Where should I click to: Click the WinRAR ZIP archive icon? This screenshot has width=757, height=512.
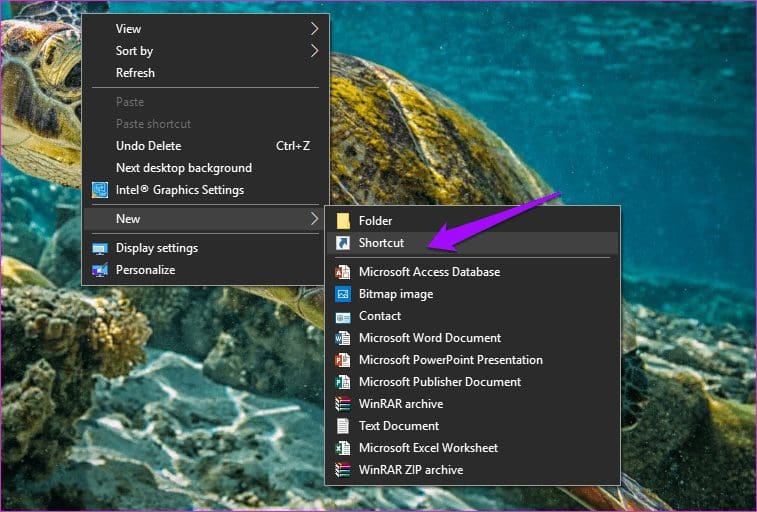click(x=343, y=470)
